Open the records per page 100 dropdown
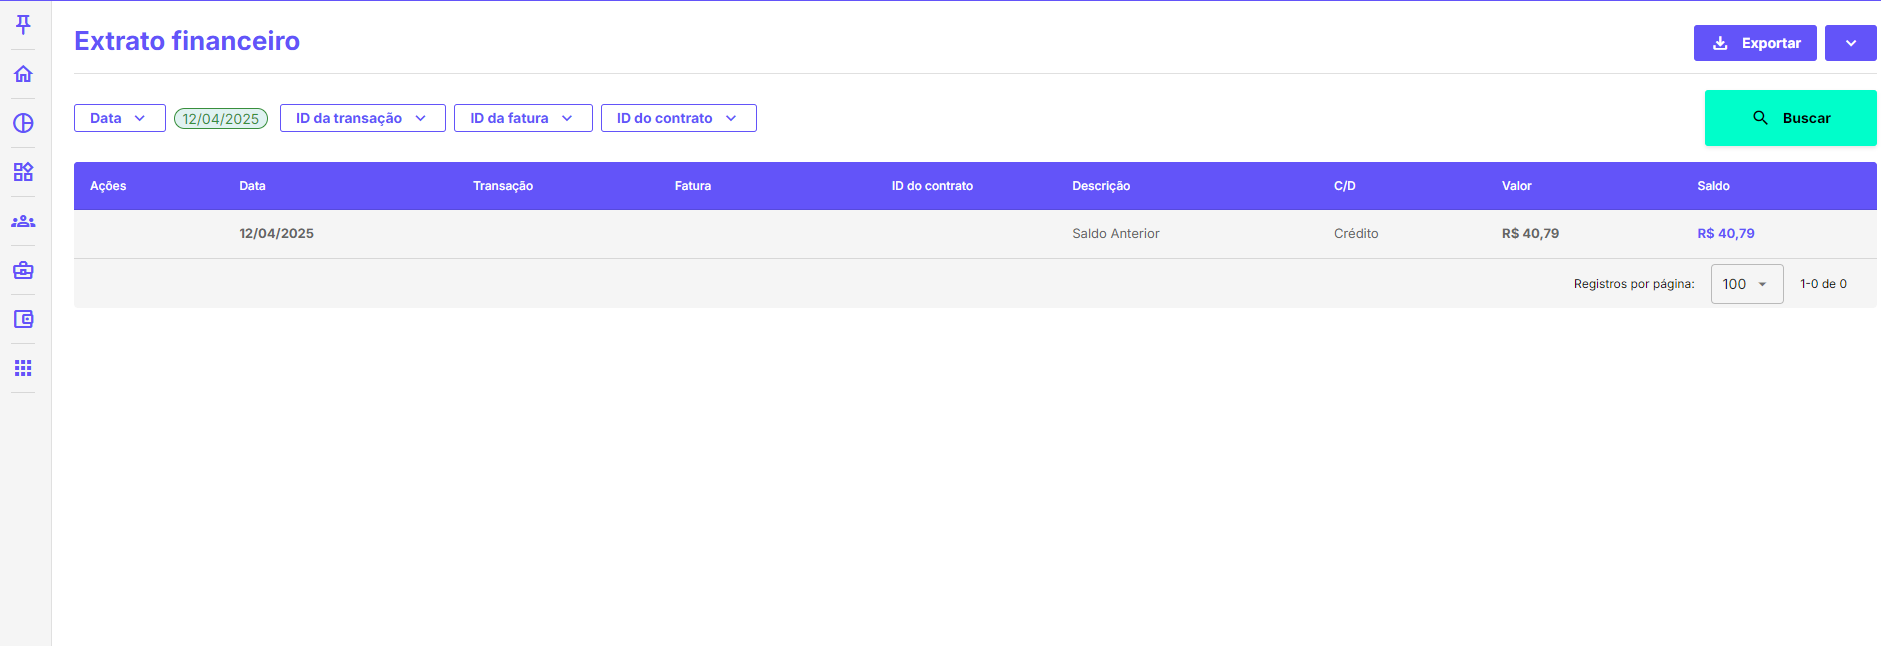This screenshot has height=646, width=1881. [x=1747, y=284]
